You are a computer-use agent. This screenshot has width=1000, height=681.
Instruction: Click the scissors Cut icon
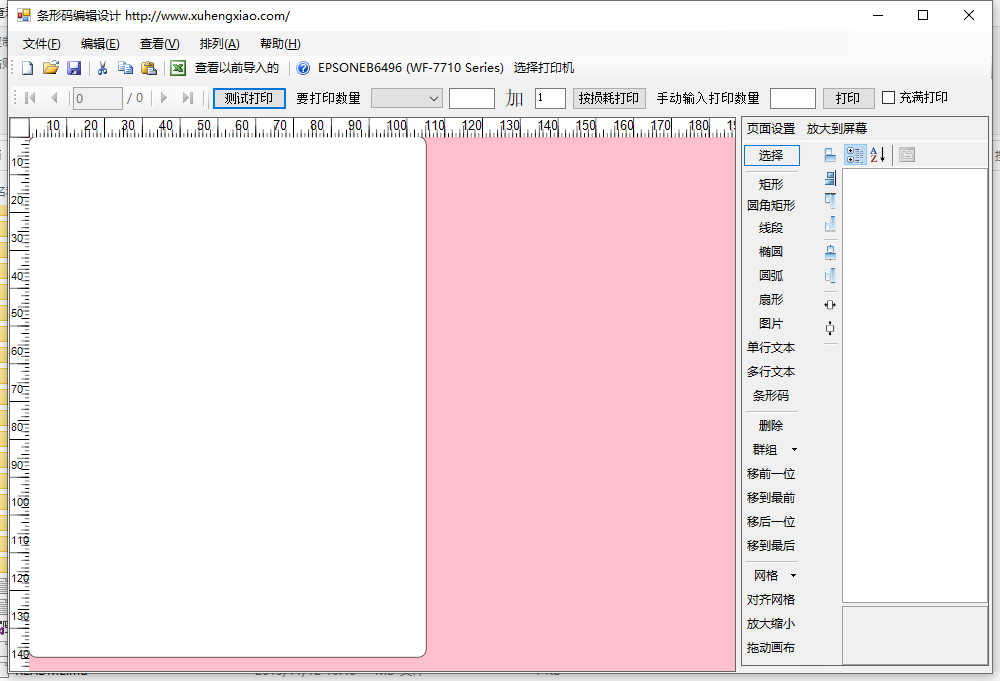pos(102,68)
